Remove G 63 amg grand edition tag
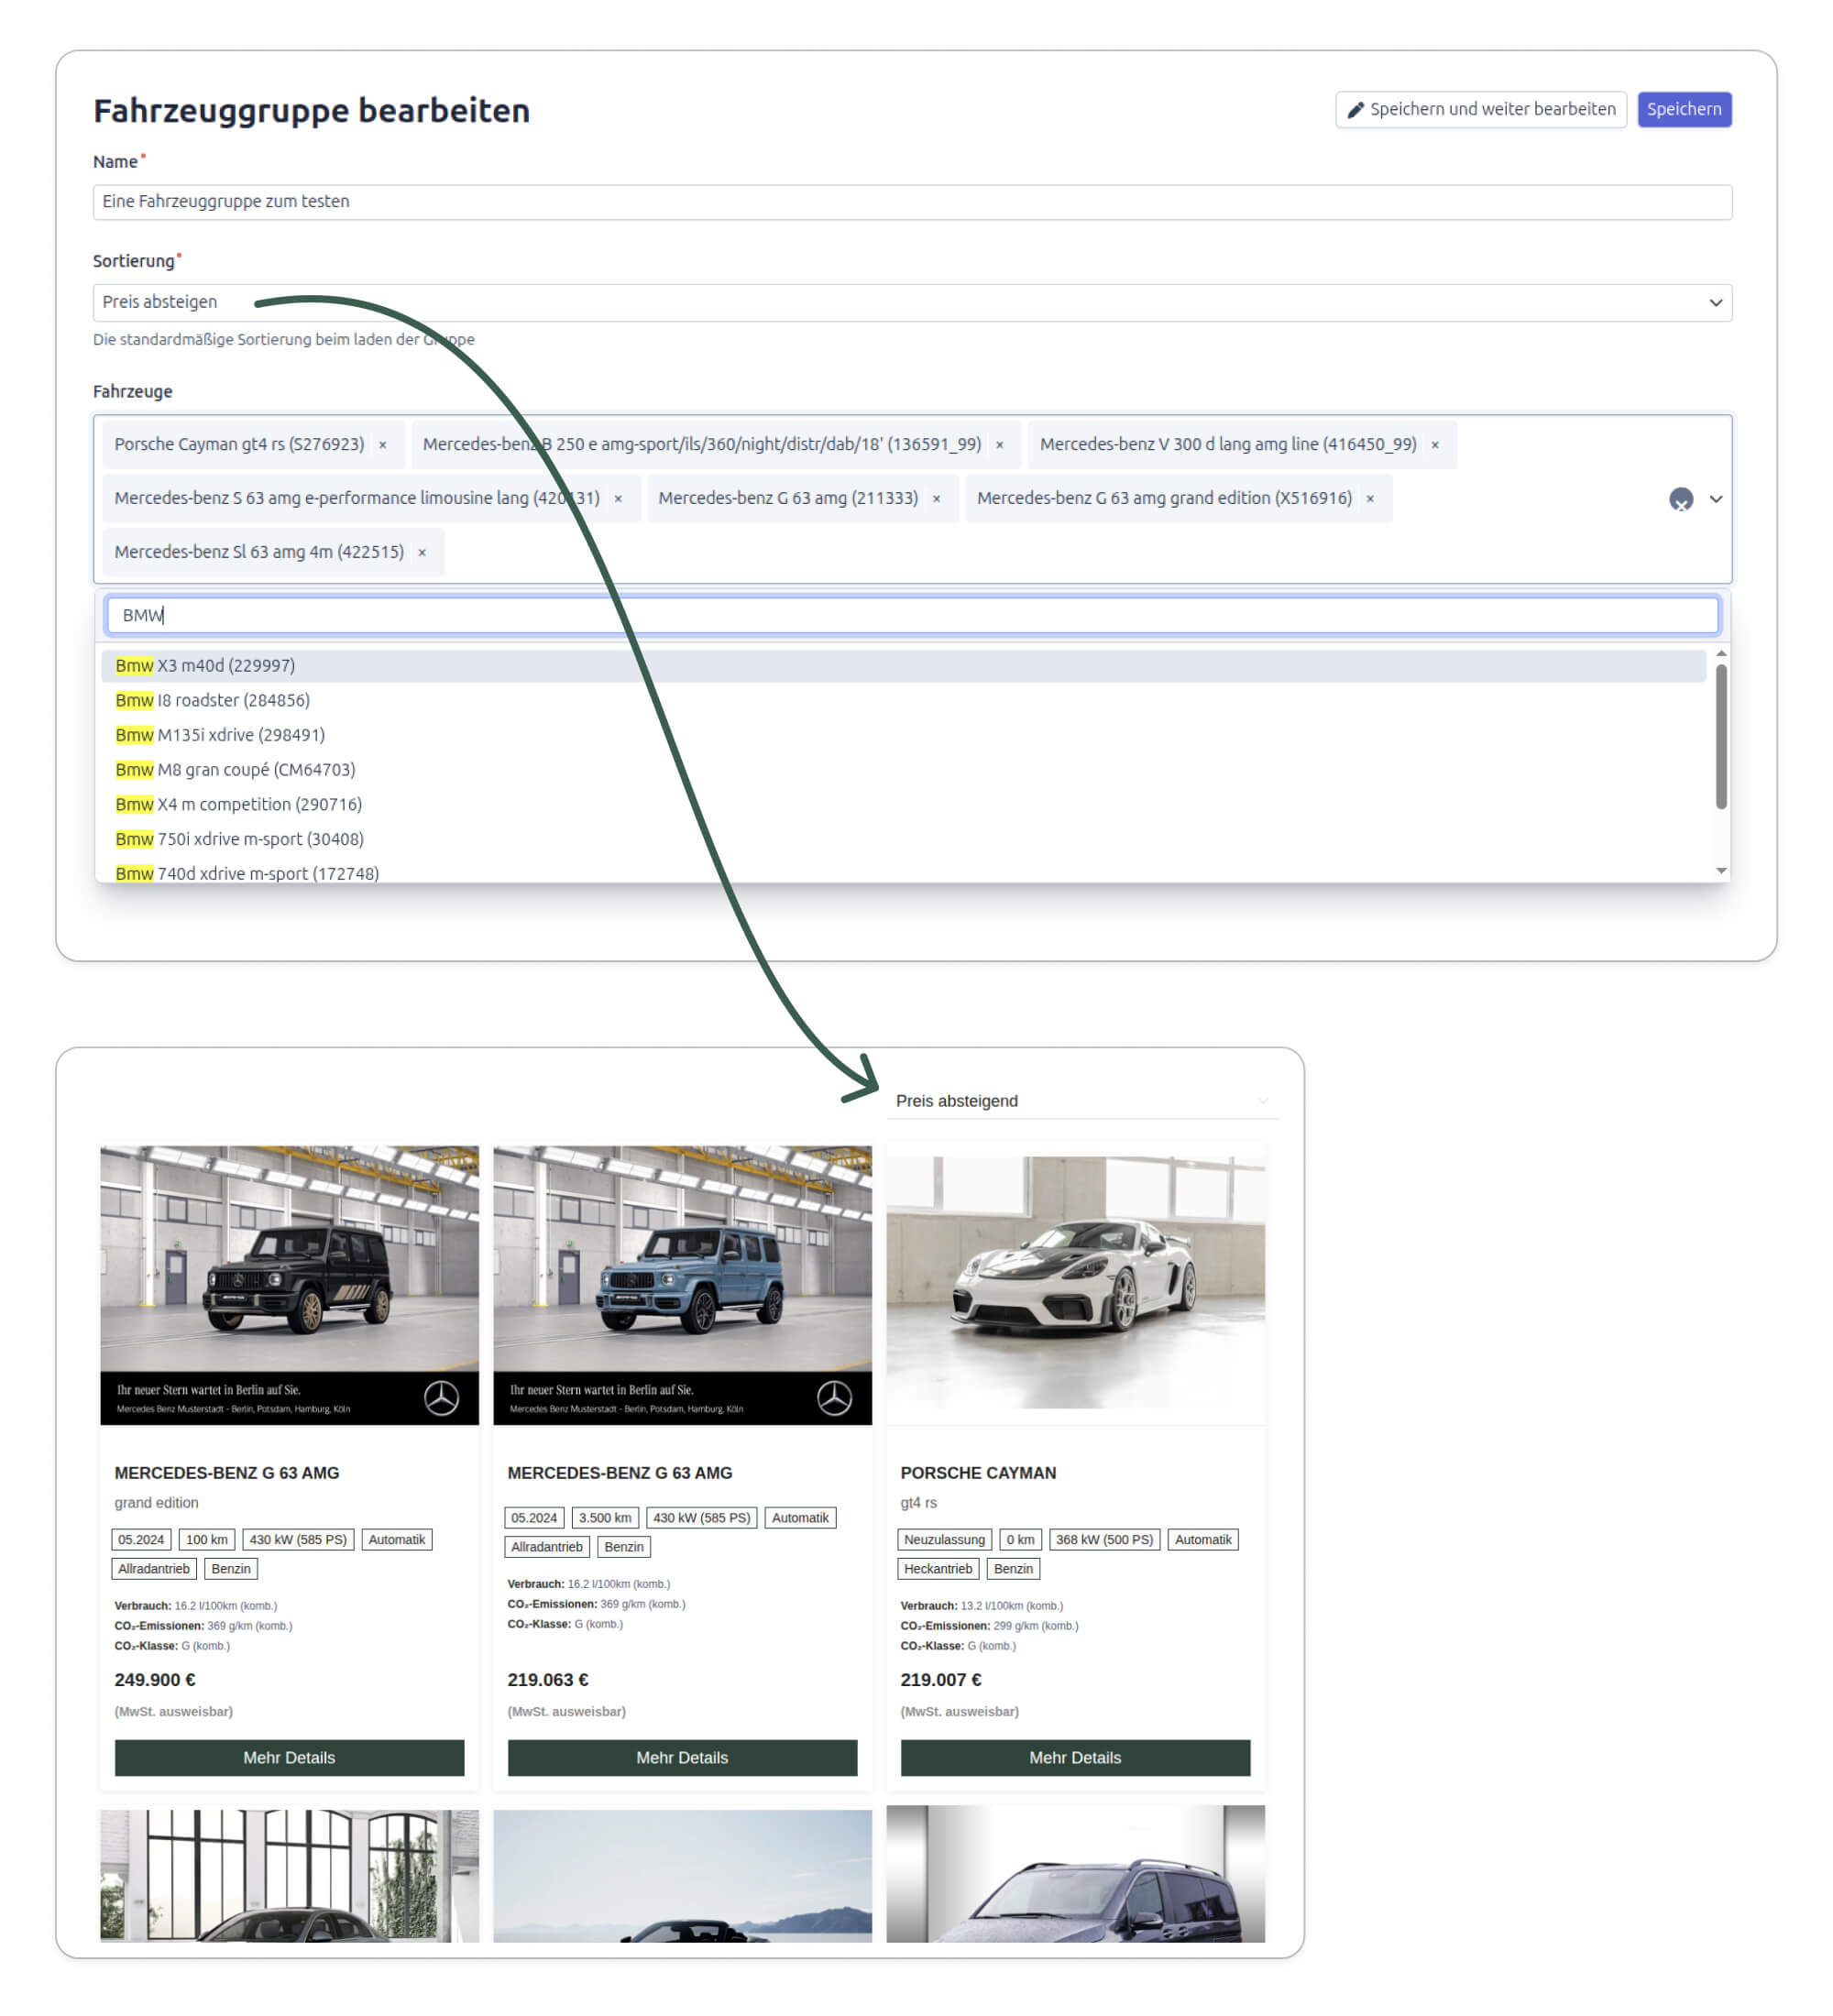This screenshot has height=2016, width=1833. (1371, 499)
